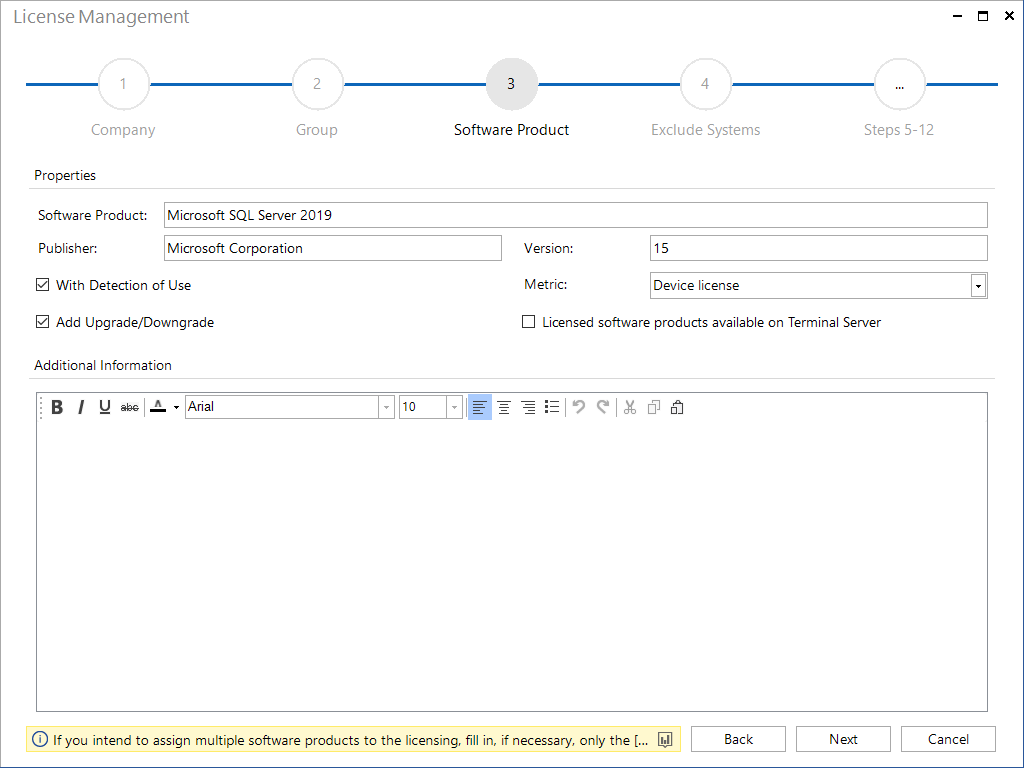Grab the editor toolbar grip handle
The width and height of the screenshot is (1024, 768).
41,408
